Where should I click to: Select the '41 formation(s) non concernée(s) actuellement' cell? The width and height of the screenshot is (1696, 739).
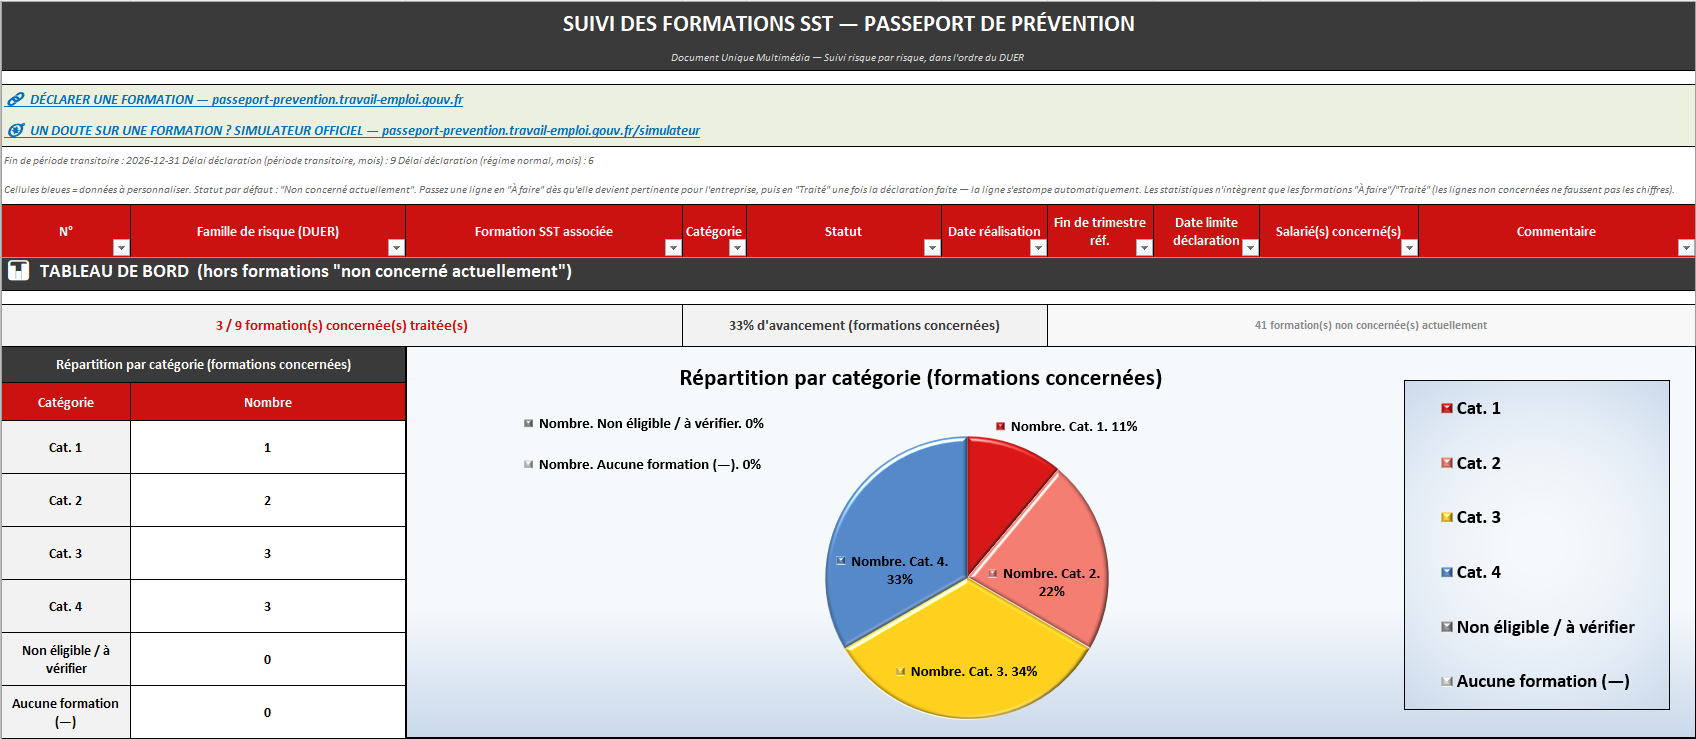[x=1371, y=325]
